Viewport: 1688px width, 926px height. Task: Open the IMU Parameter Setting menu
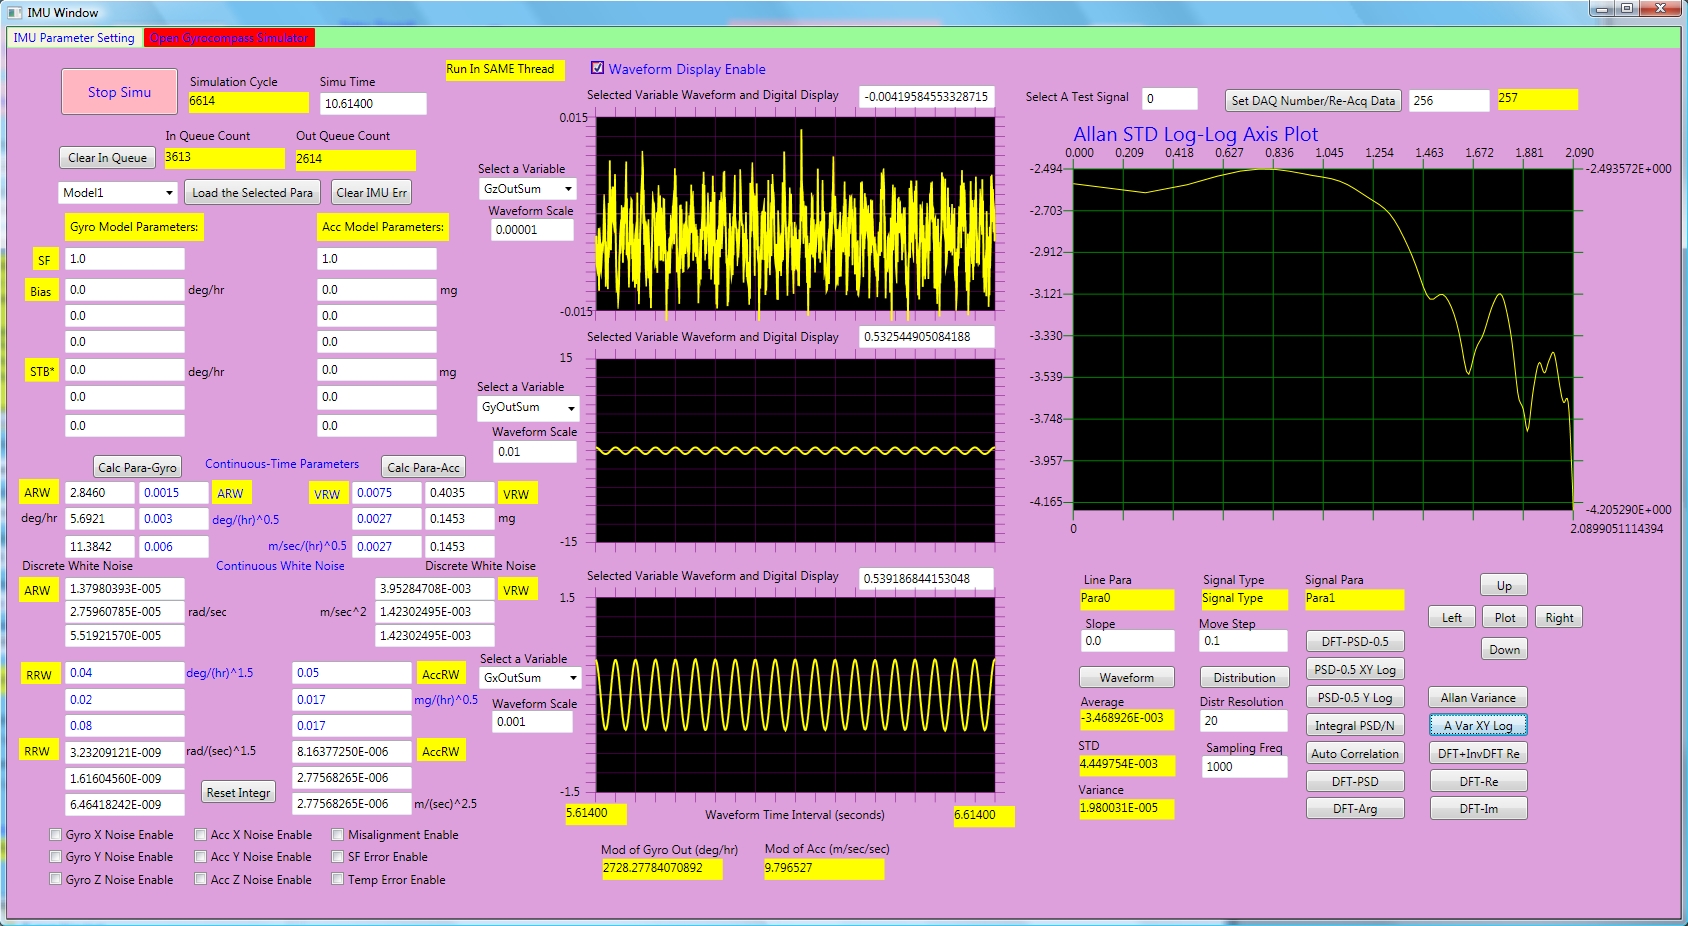(74, 38)
